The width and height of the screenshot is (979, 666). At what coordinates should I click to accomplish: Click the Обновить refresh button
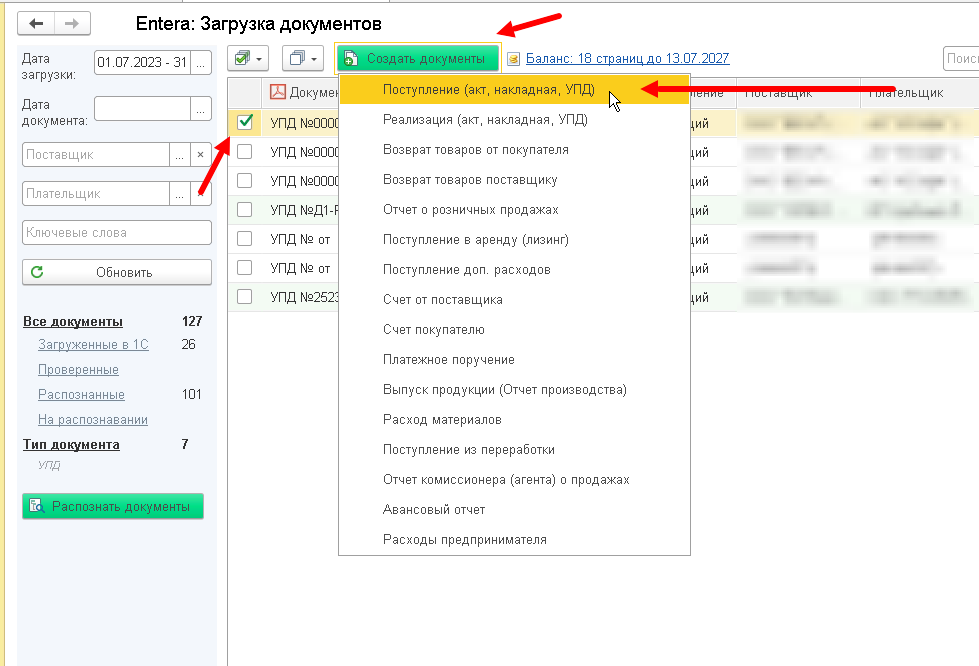[117, 272]
